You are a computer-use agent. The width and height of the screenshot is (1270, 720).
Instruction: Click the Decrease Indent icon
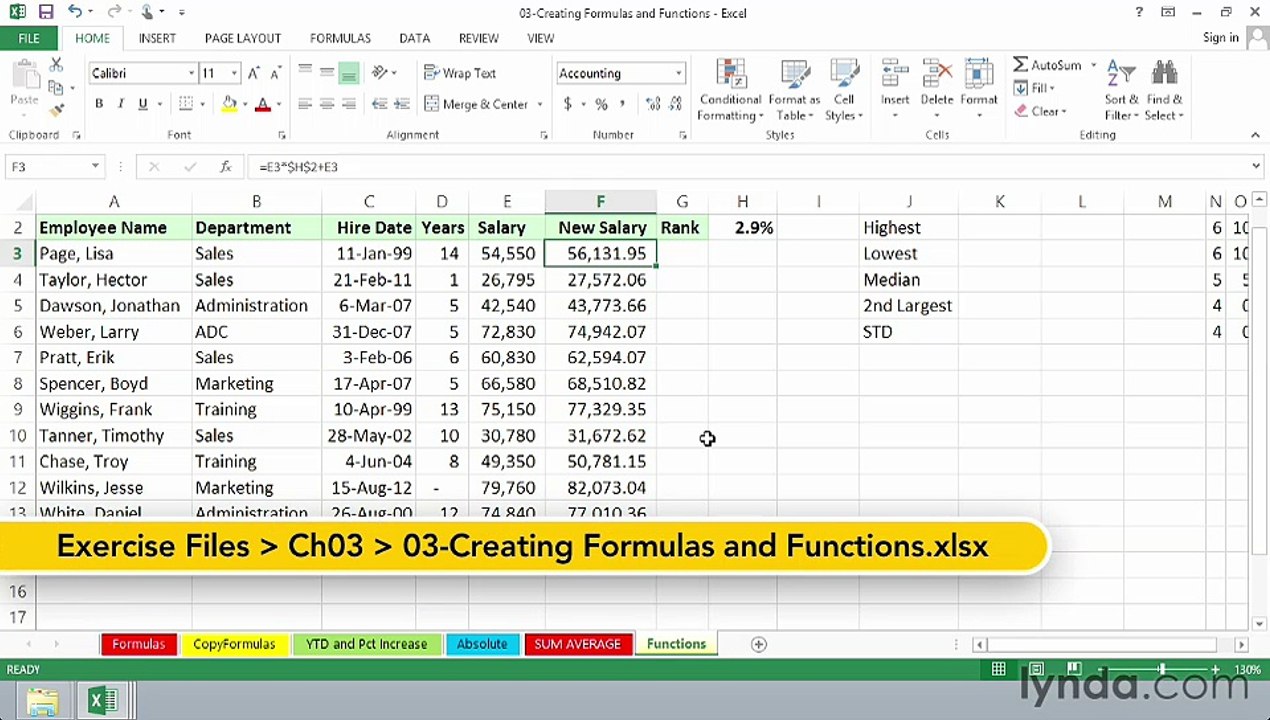[x=380, y=104]
